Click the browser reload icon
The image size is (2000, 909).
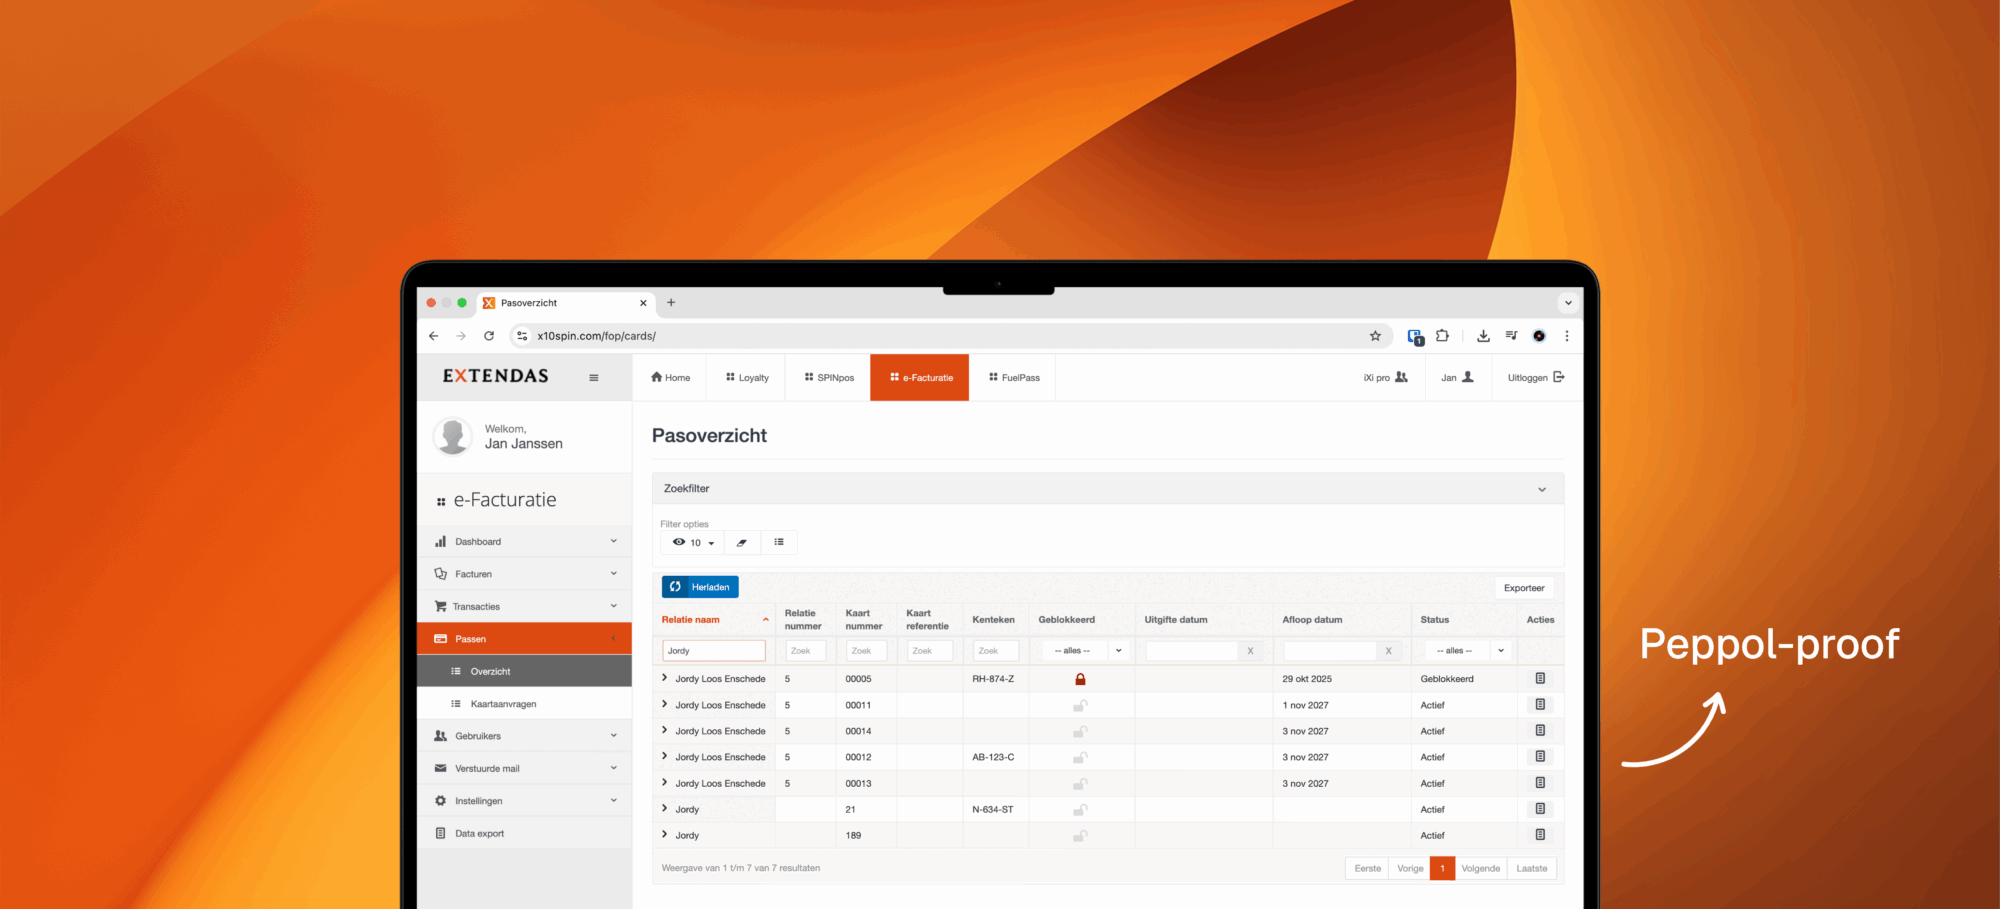[489, 336]
